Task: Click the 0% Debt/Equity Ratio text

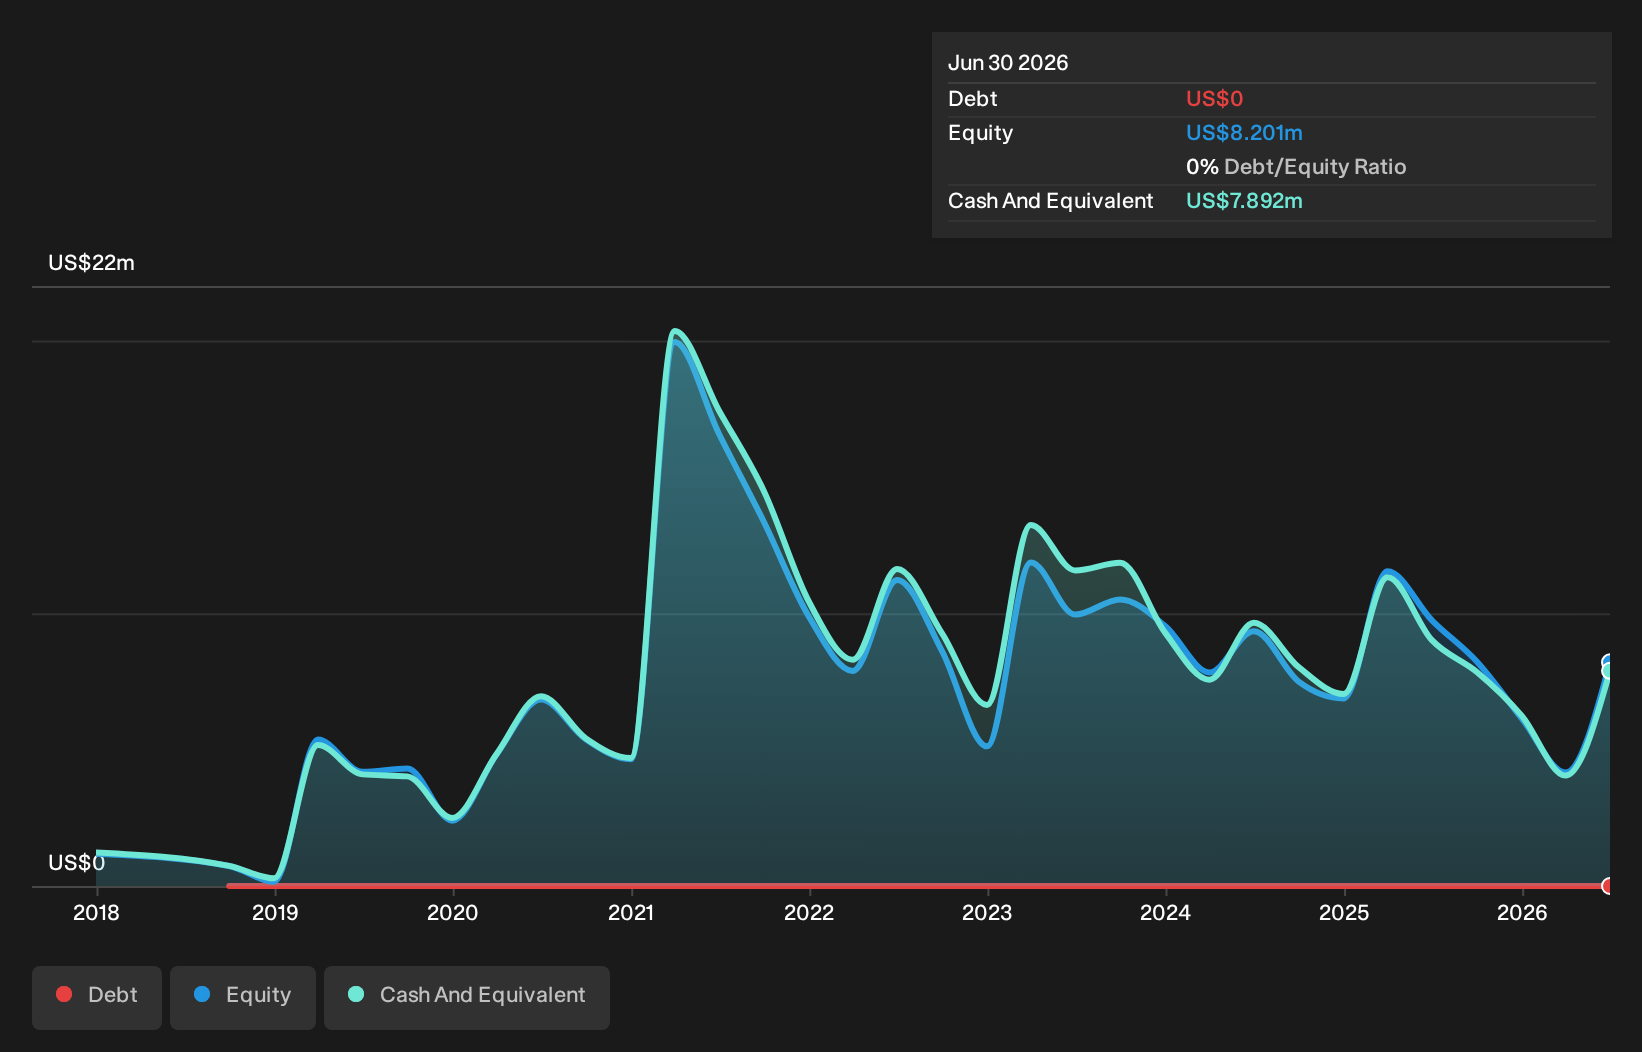Action: point(1296,167)
